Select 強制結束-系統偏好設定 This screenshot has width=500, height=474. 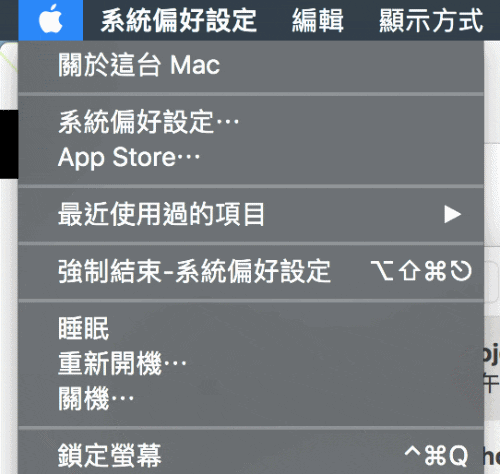pyautogui.click(x=251, y=271)
